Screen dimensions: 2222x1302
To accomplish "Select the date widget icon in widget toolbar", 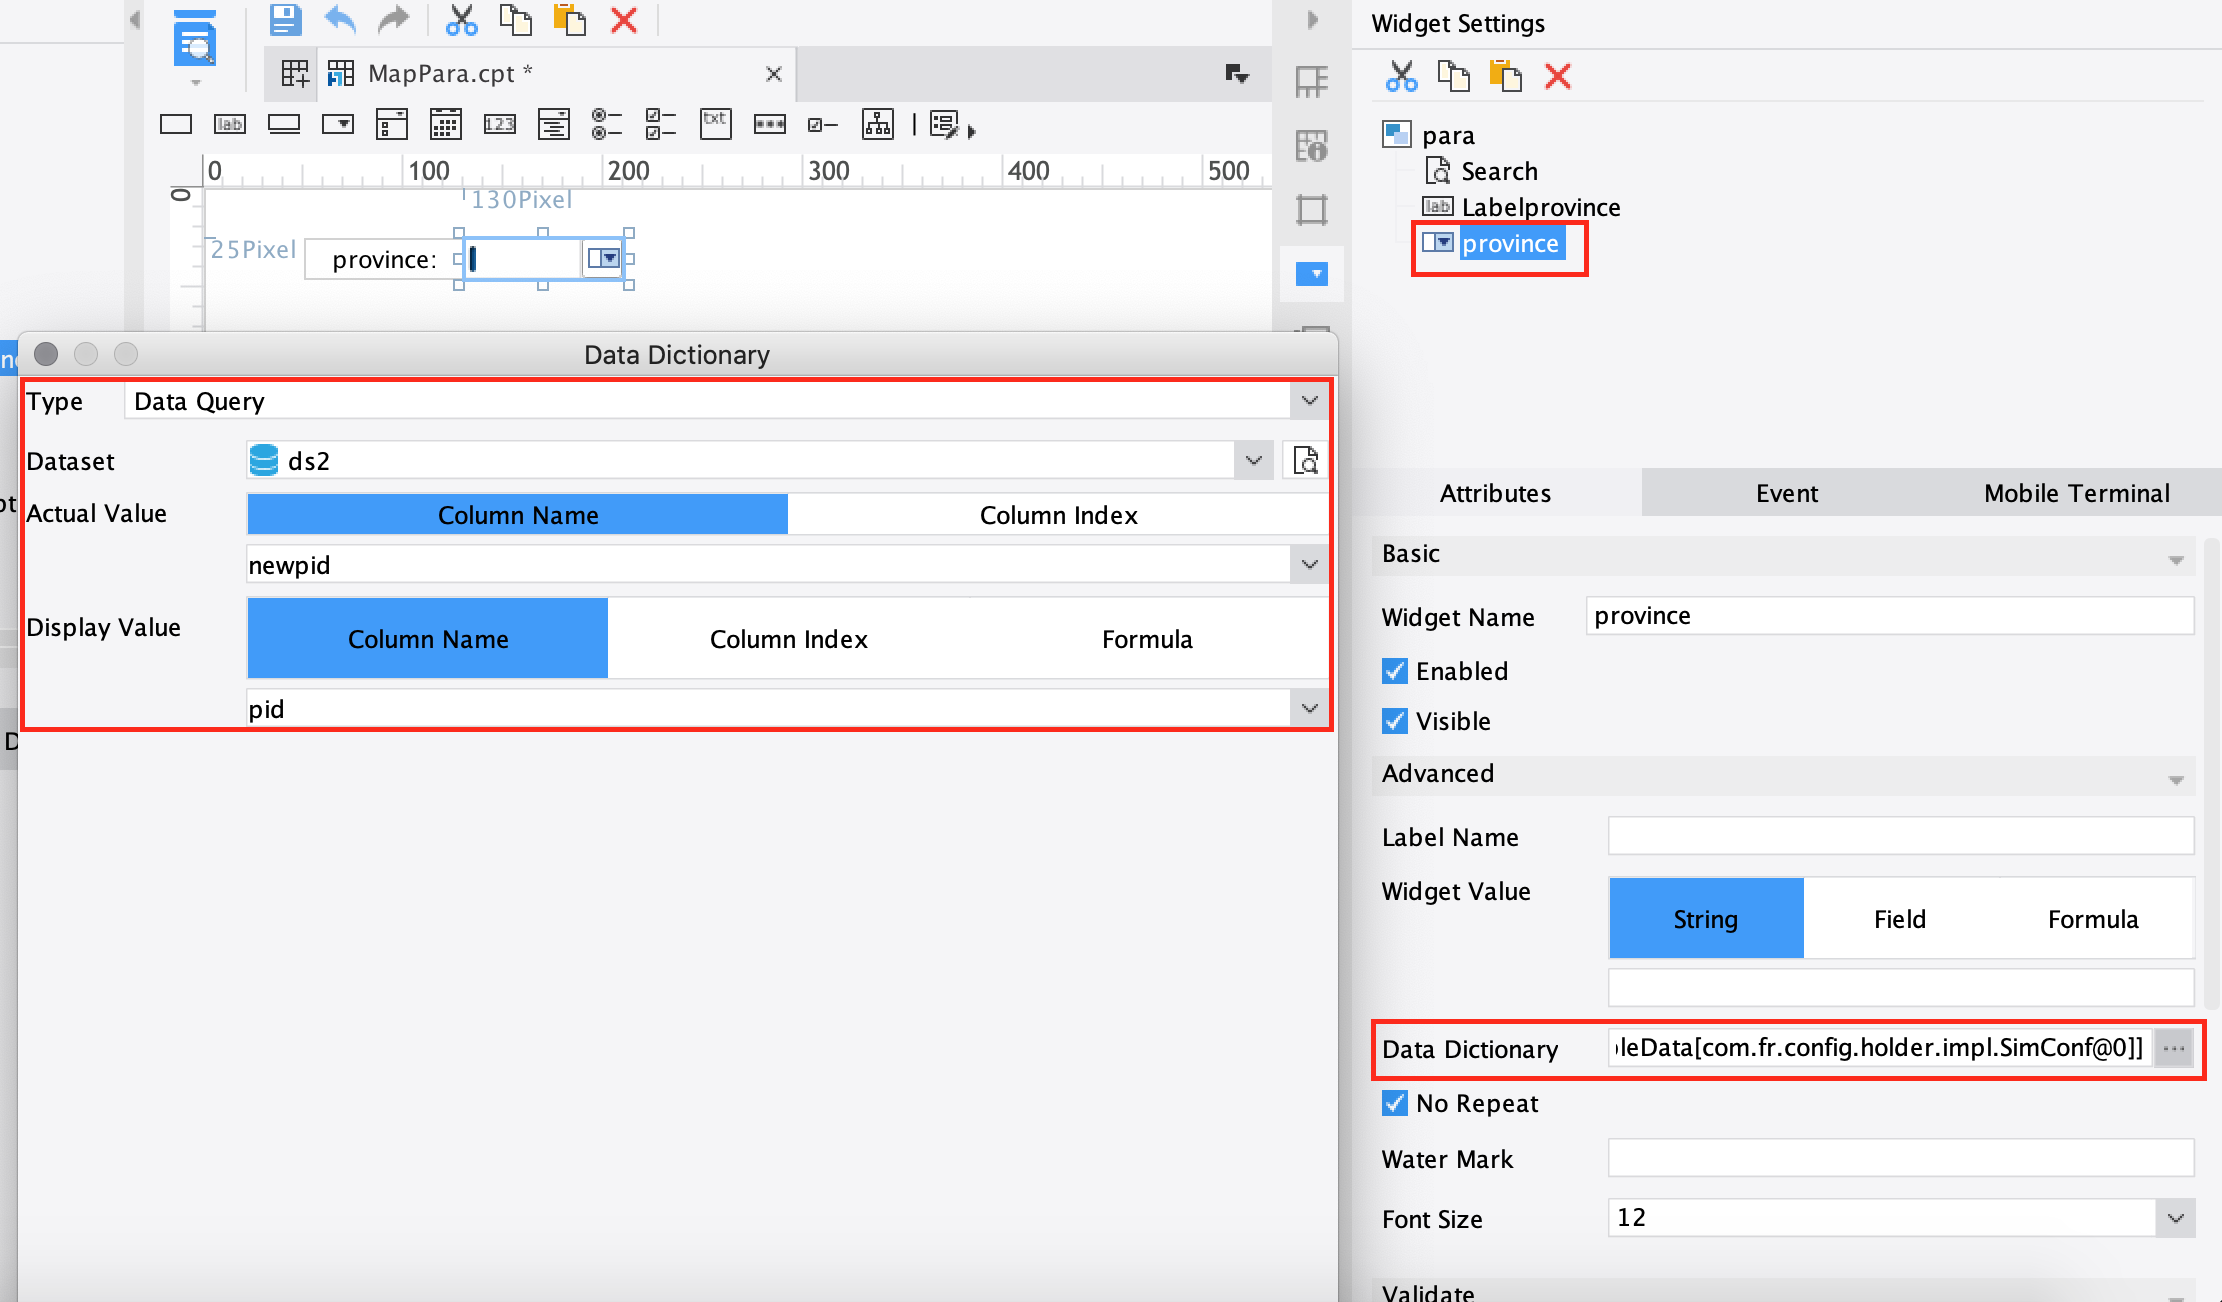I will coord(445,124).
